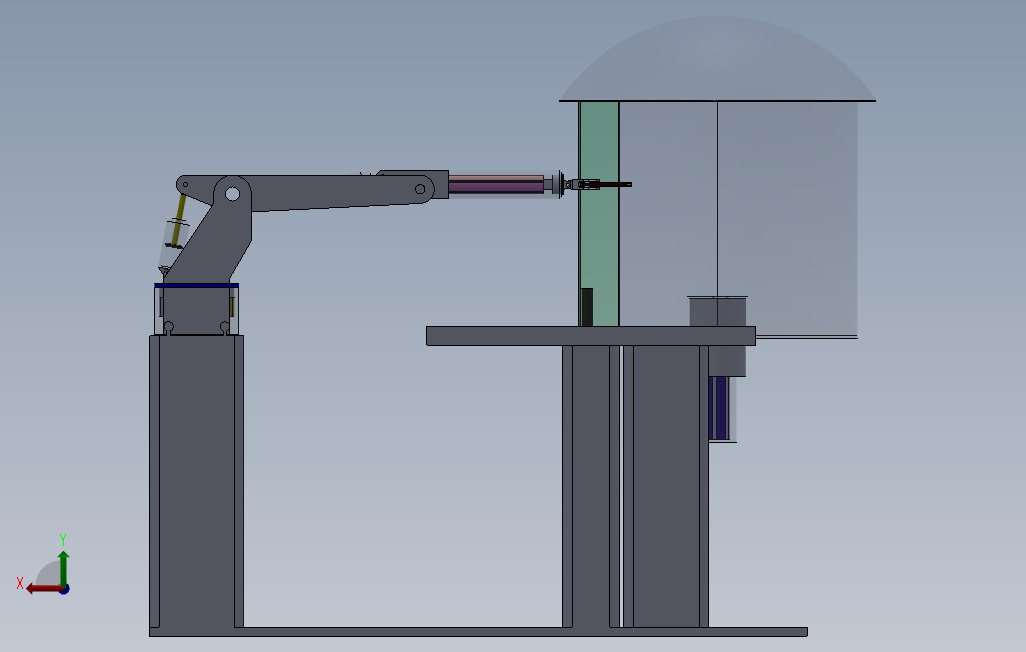Viewport: 1026px width, 652px height.
Task: Select the tall robot pedestal column
Action: coord(196,481)
